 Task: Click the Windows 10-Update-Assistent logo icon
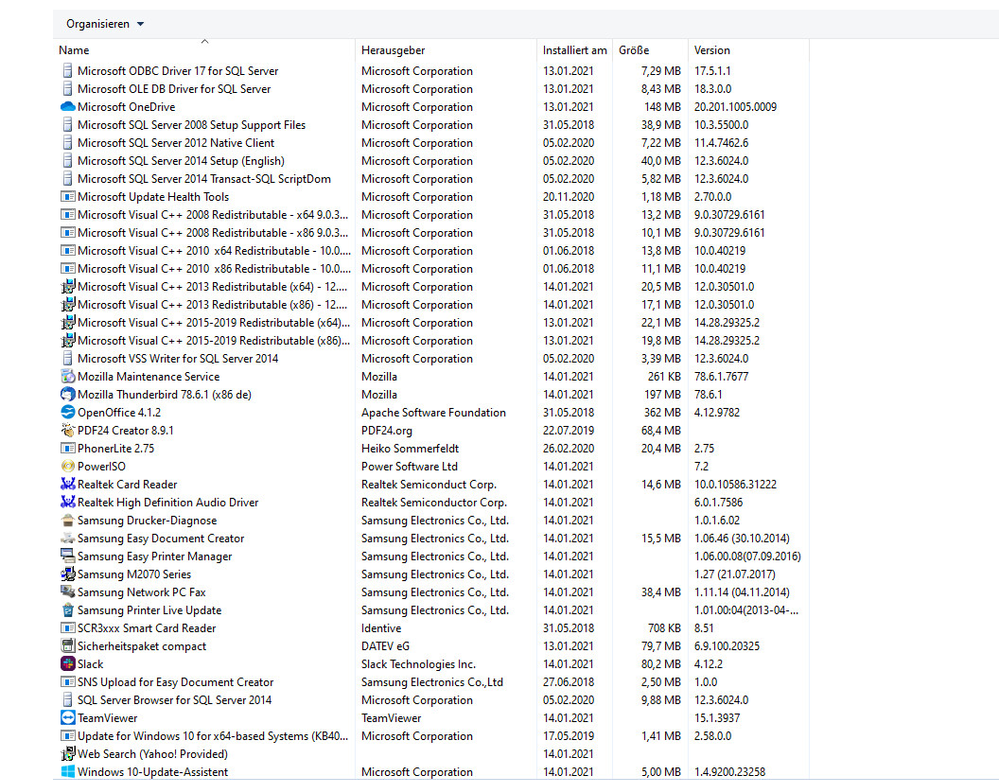tap(68, 772)
